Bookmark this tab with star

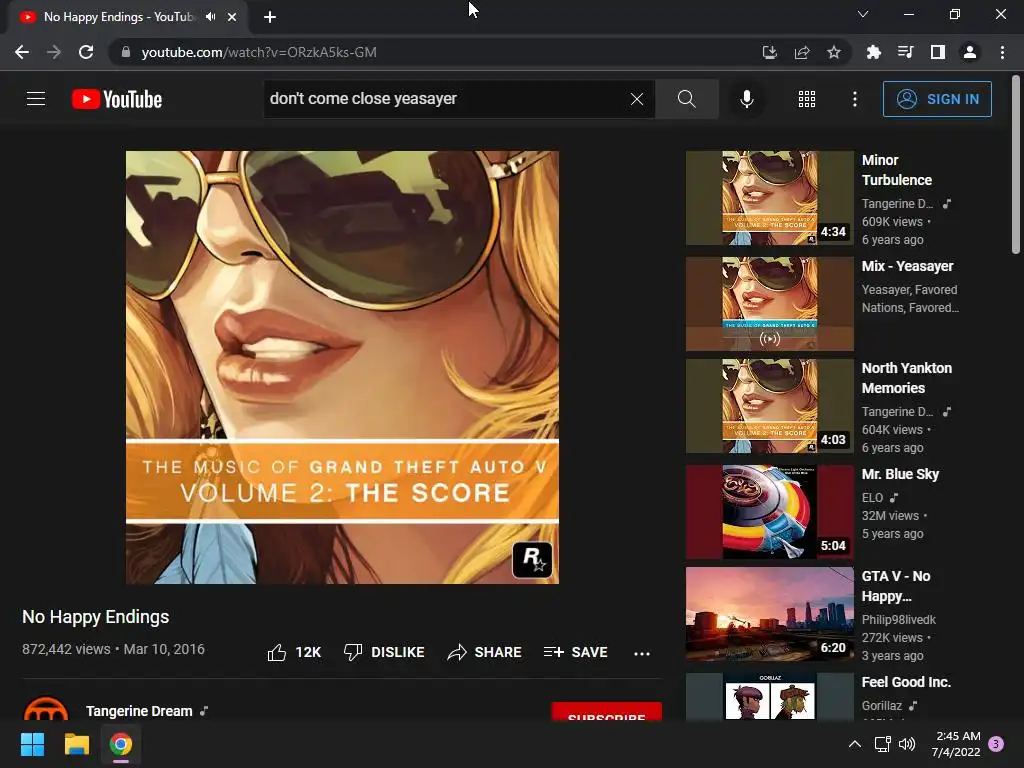tap(833, 52)
